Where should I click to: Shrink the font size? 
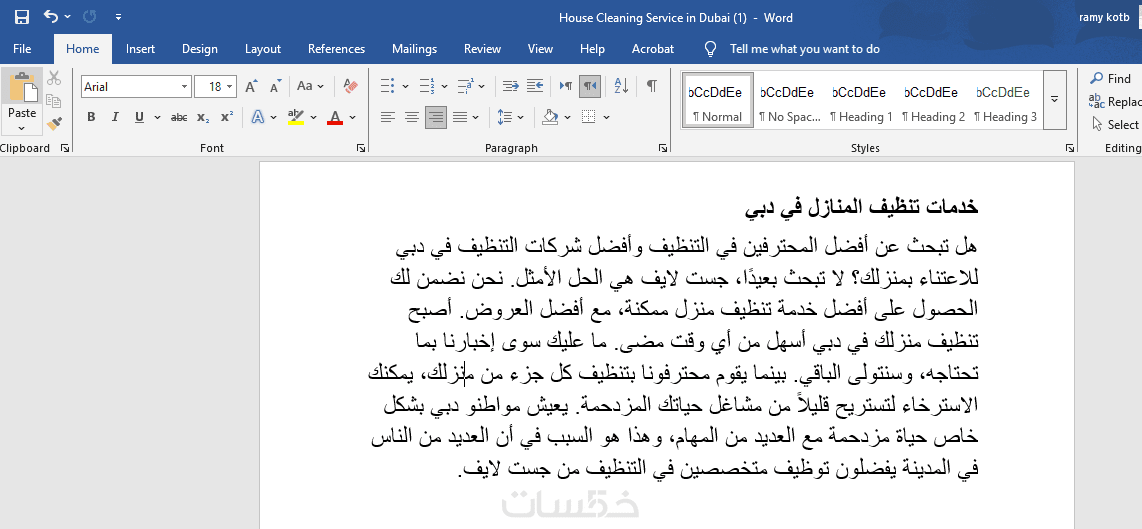tap(275, 87)
